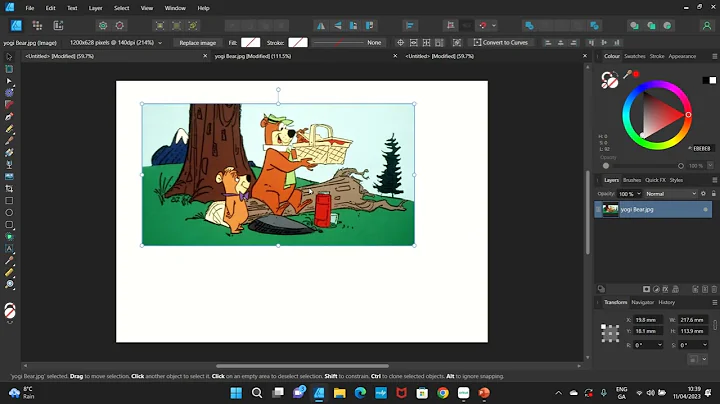Viewport: 720px width, 404px height.
Task: Open the layer FX icon in Layers panel
Action: coord(665,289)
